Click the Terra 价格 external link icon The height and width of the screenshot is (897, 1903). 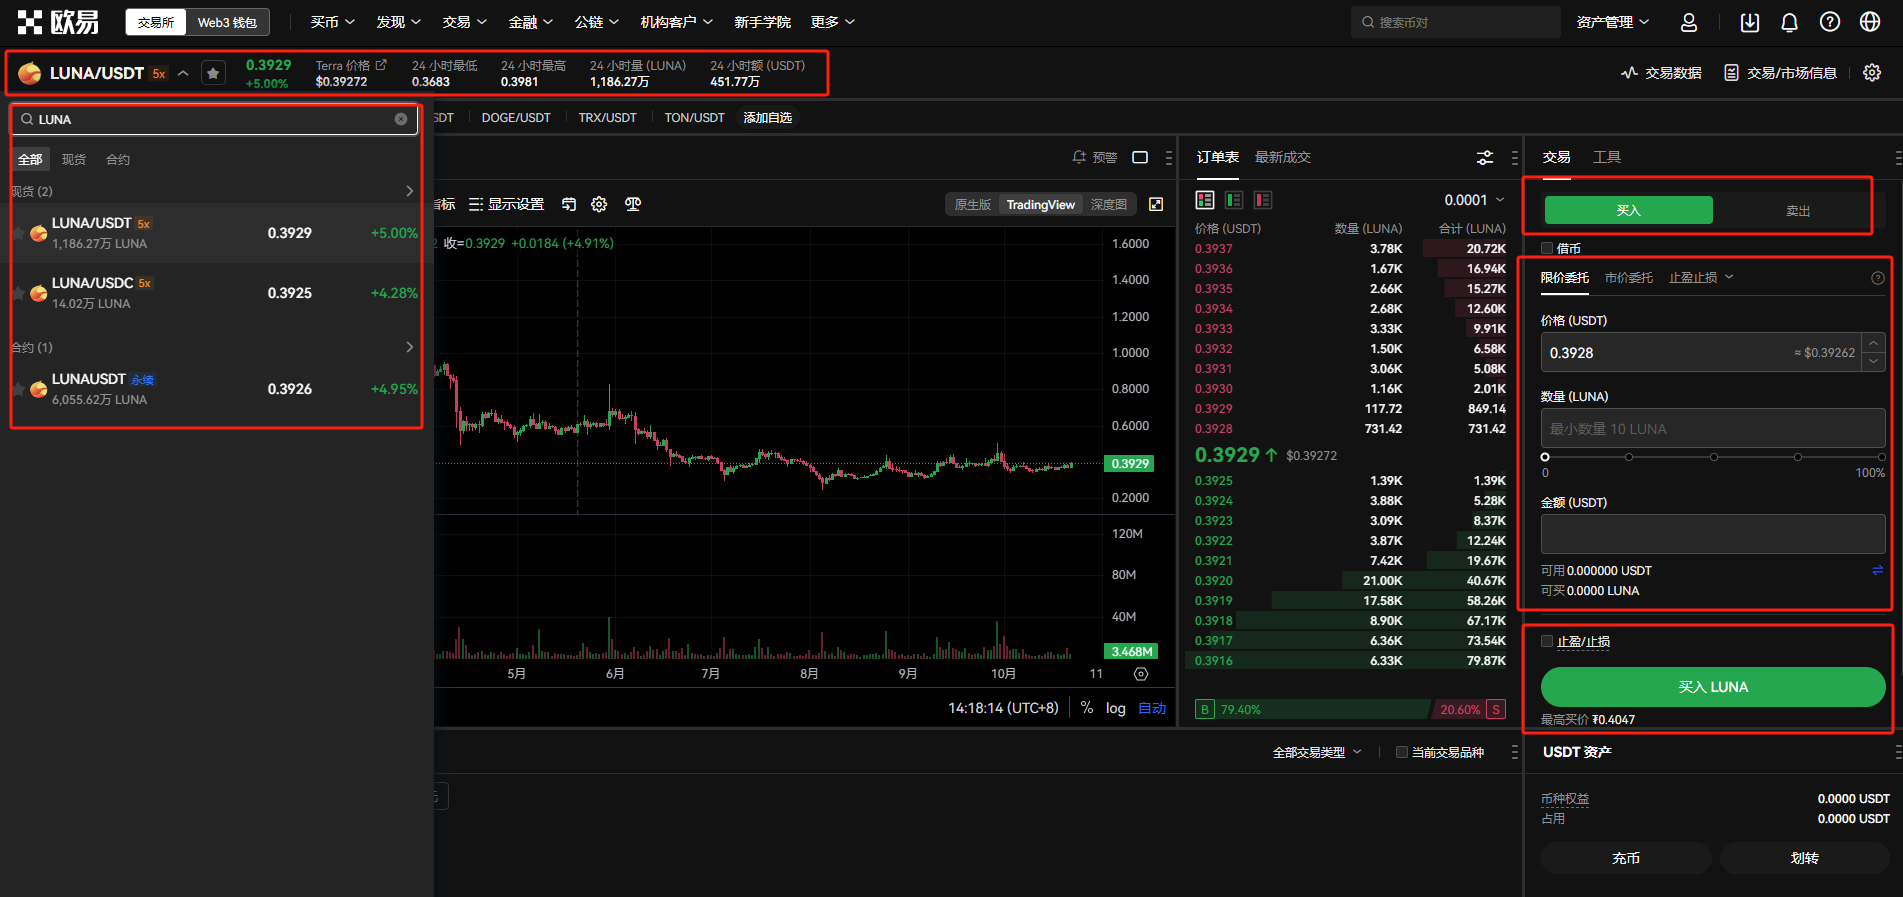click(381, 65)
